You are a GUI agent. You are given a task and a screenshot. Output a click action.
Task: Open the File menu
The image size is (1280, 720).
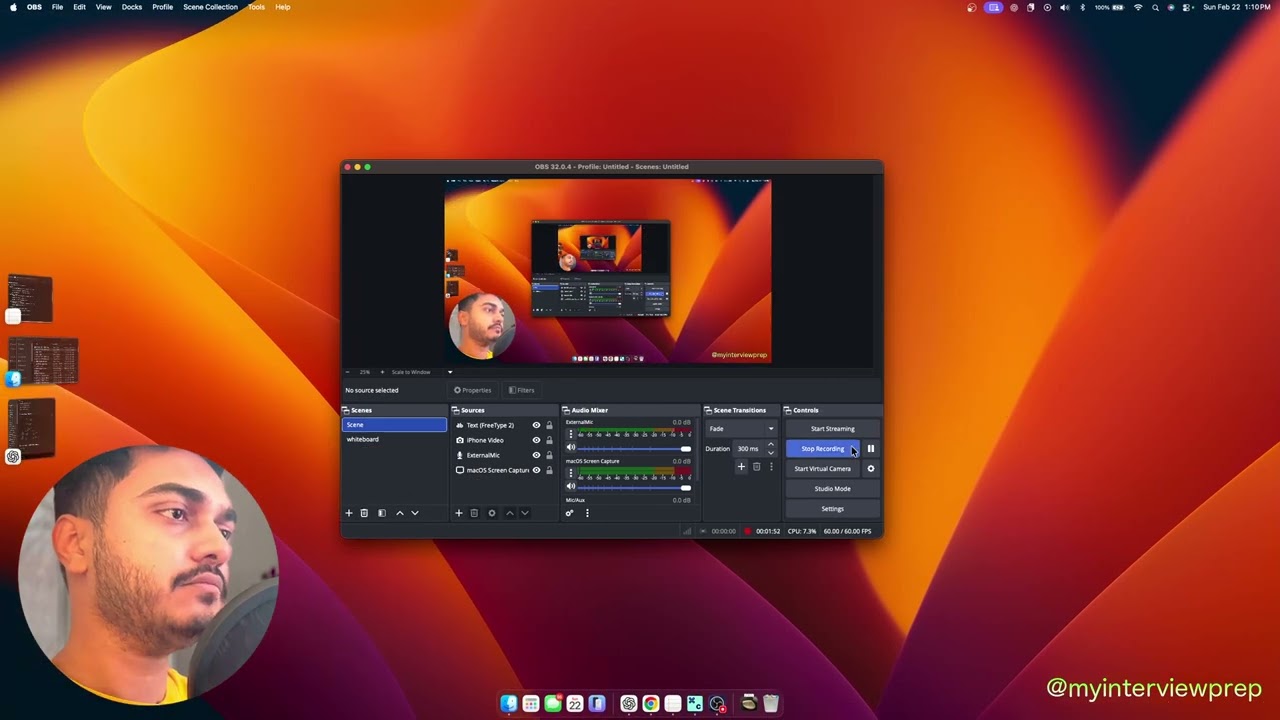(57, 7)
